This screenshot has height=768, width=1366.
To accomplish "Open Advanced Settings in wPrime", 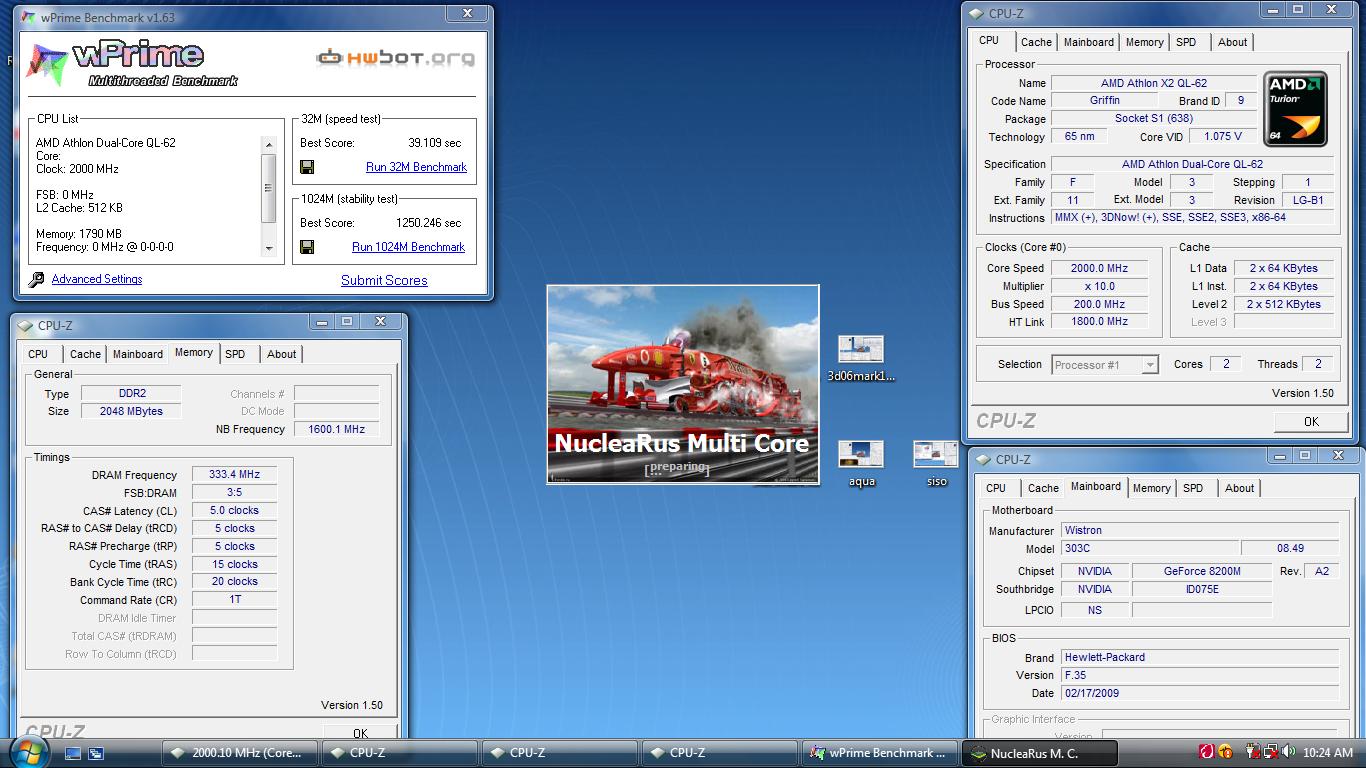I will (97, 280).
